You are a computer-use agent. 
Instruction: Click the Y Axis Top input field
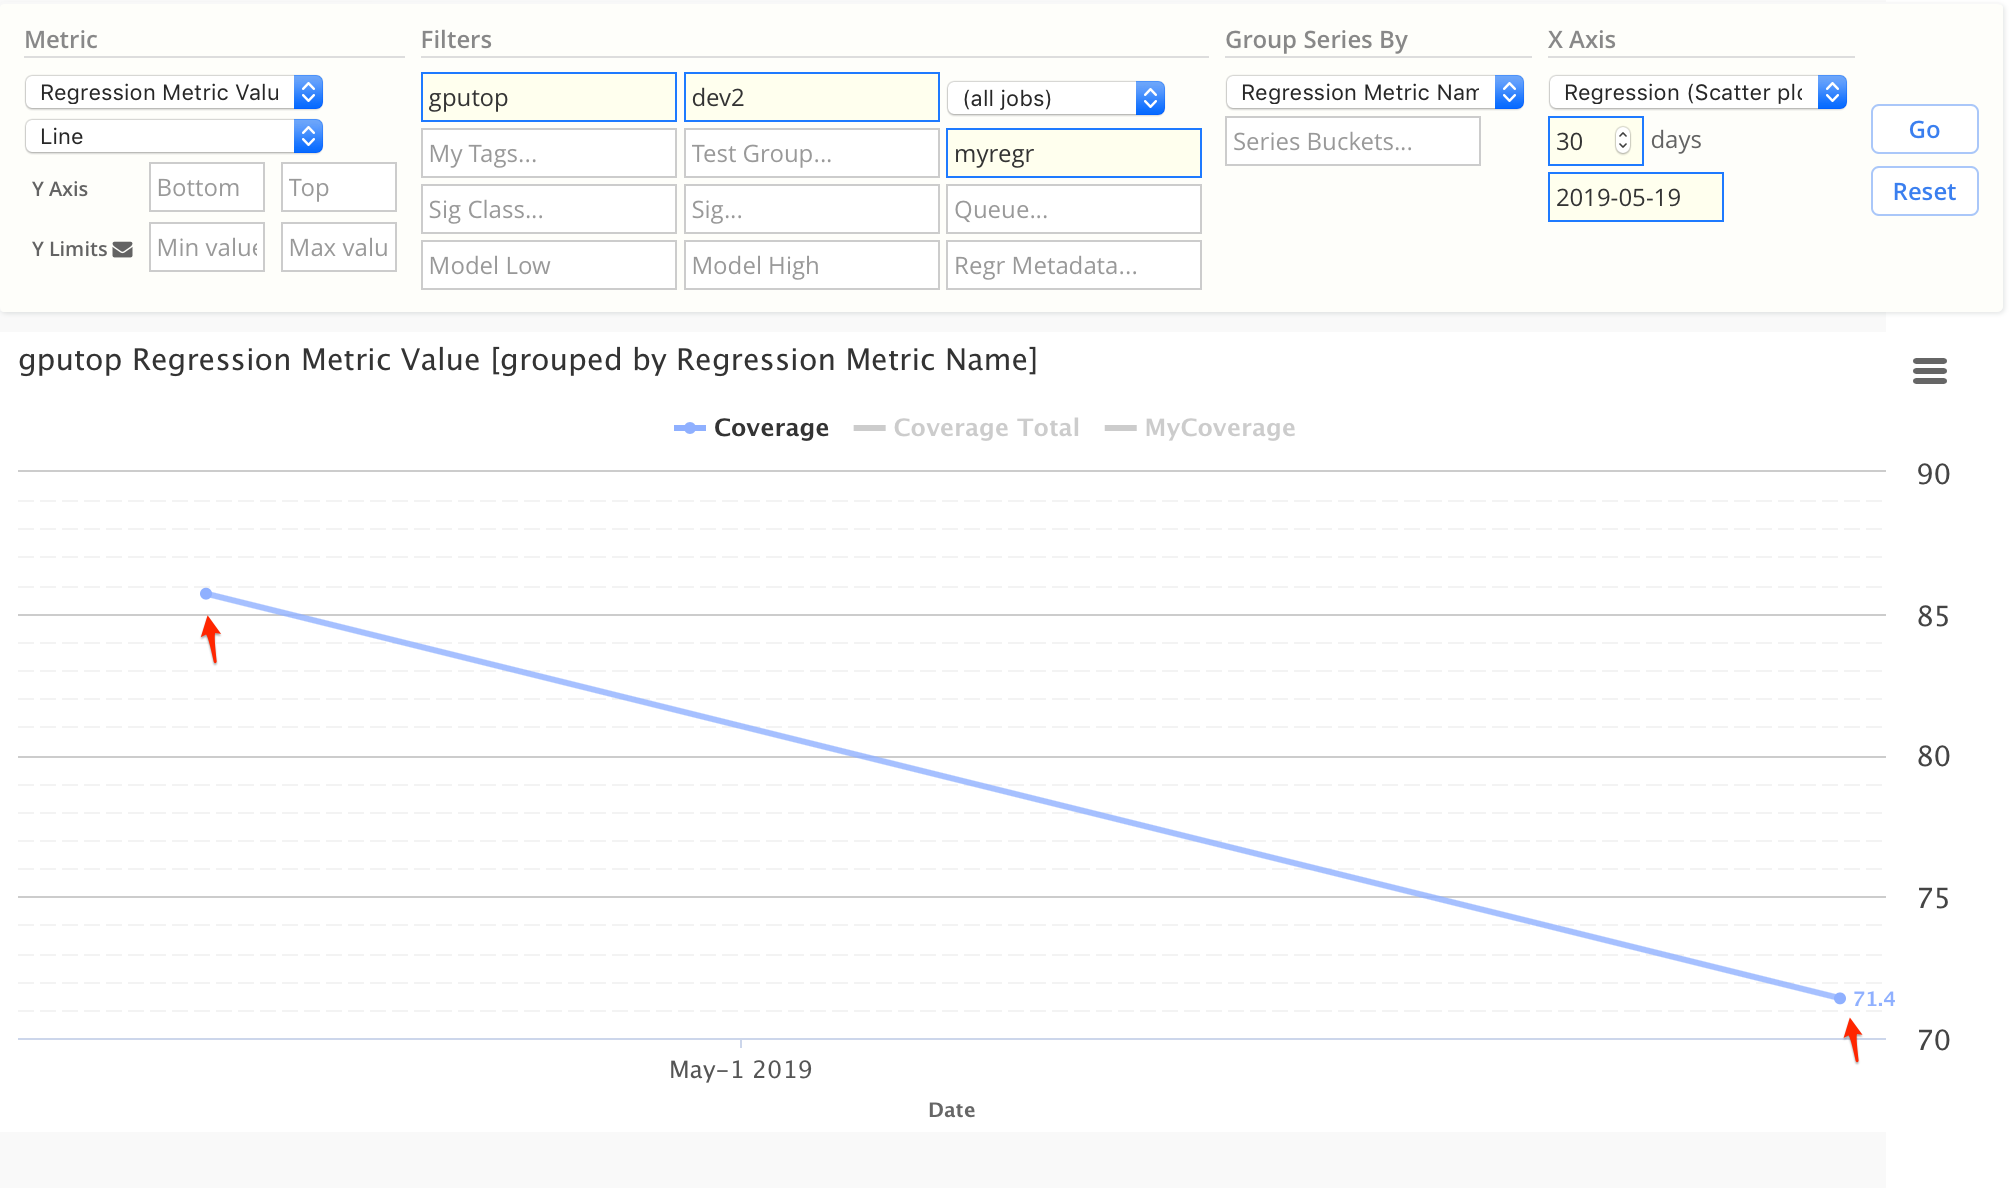(x=339, y=187)
